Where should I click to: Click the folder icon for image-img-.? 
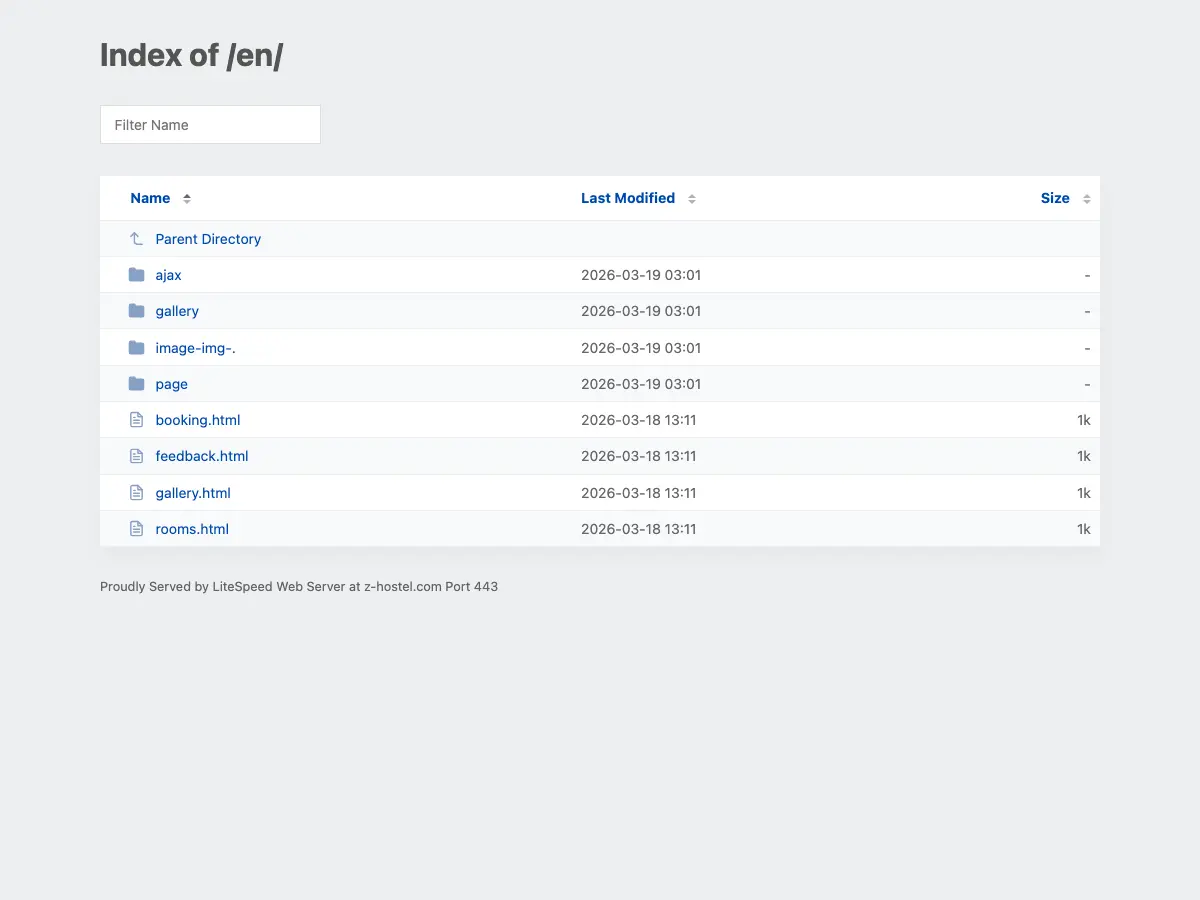pyautogui.click(x=137, y=348)
